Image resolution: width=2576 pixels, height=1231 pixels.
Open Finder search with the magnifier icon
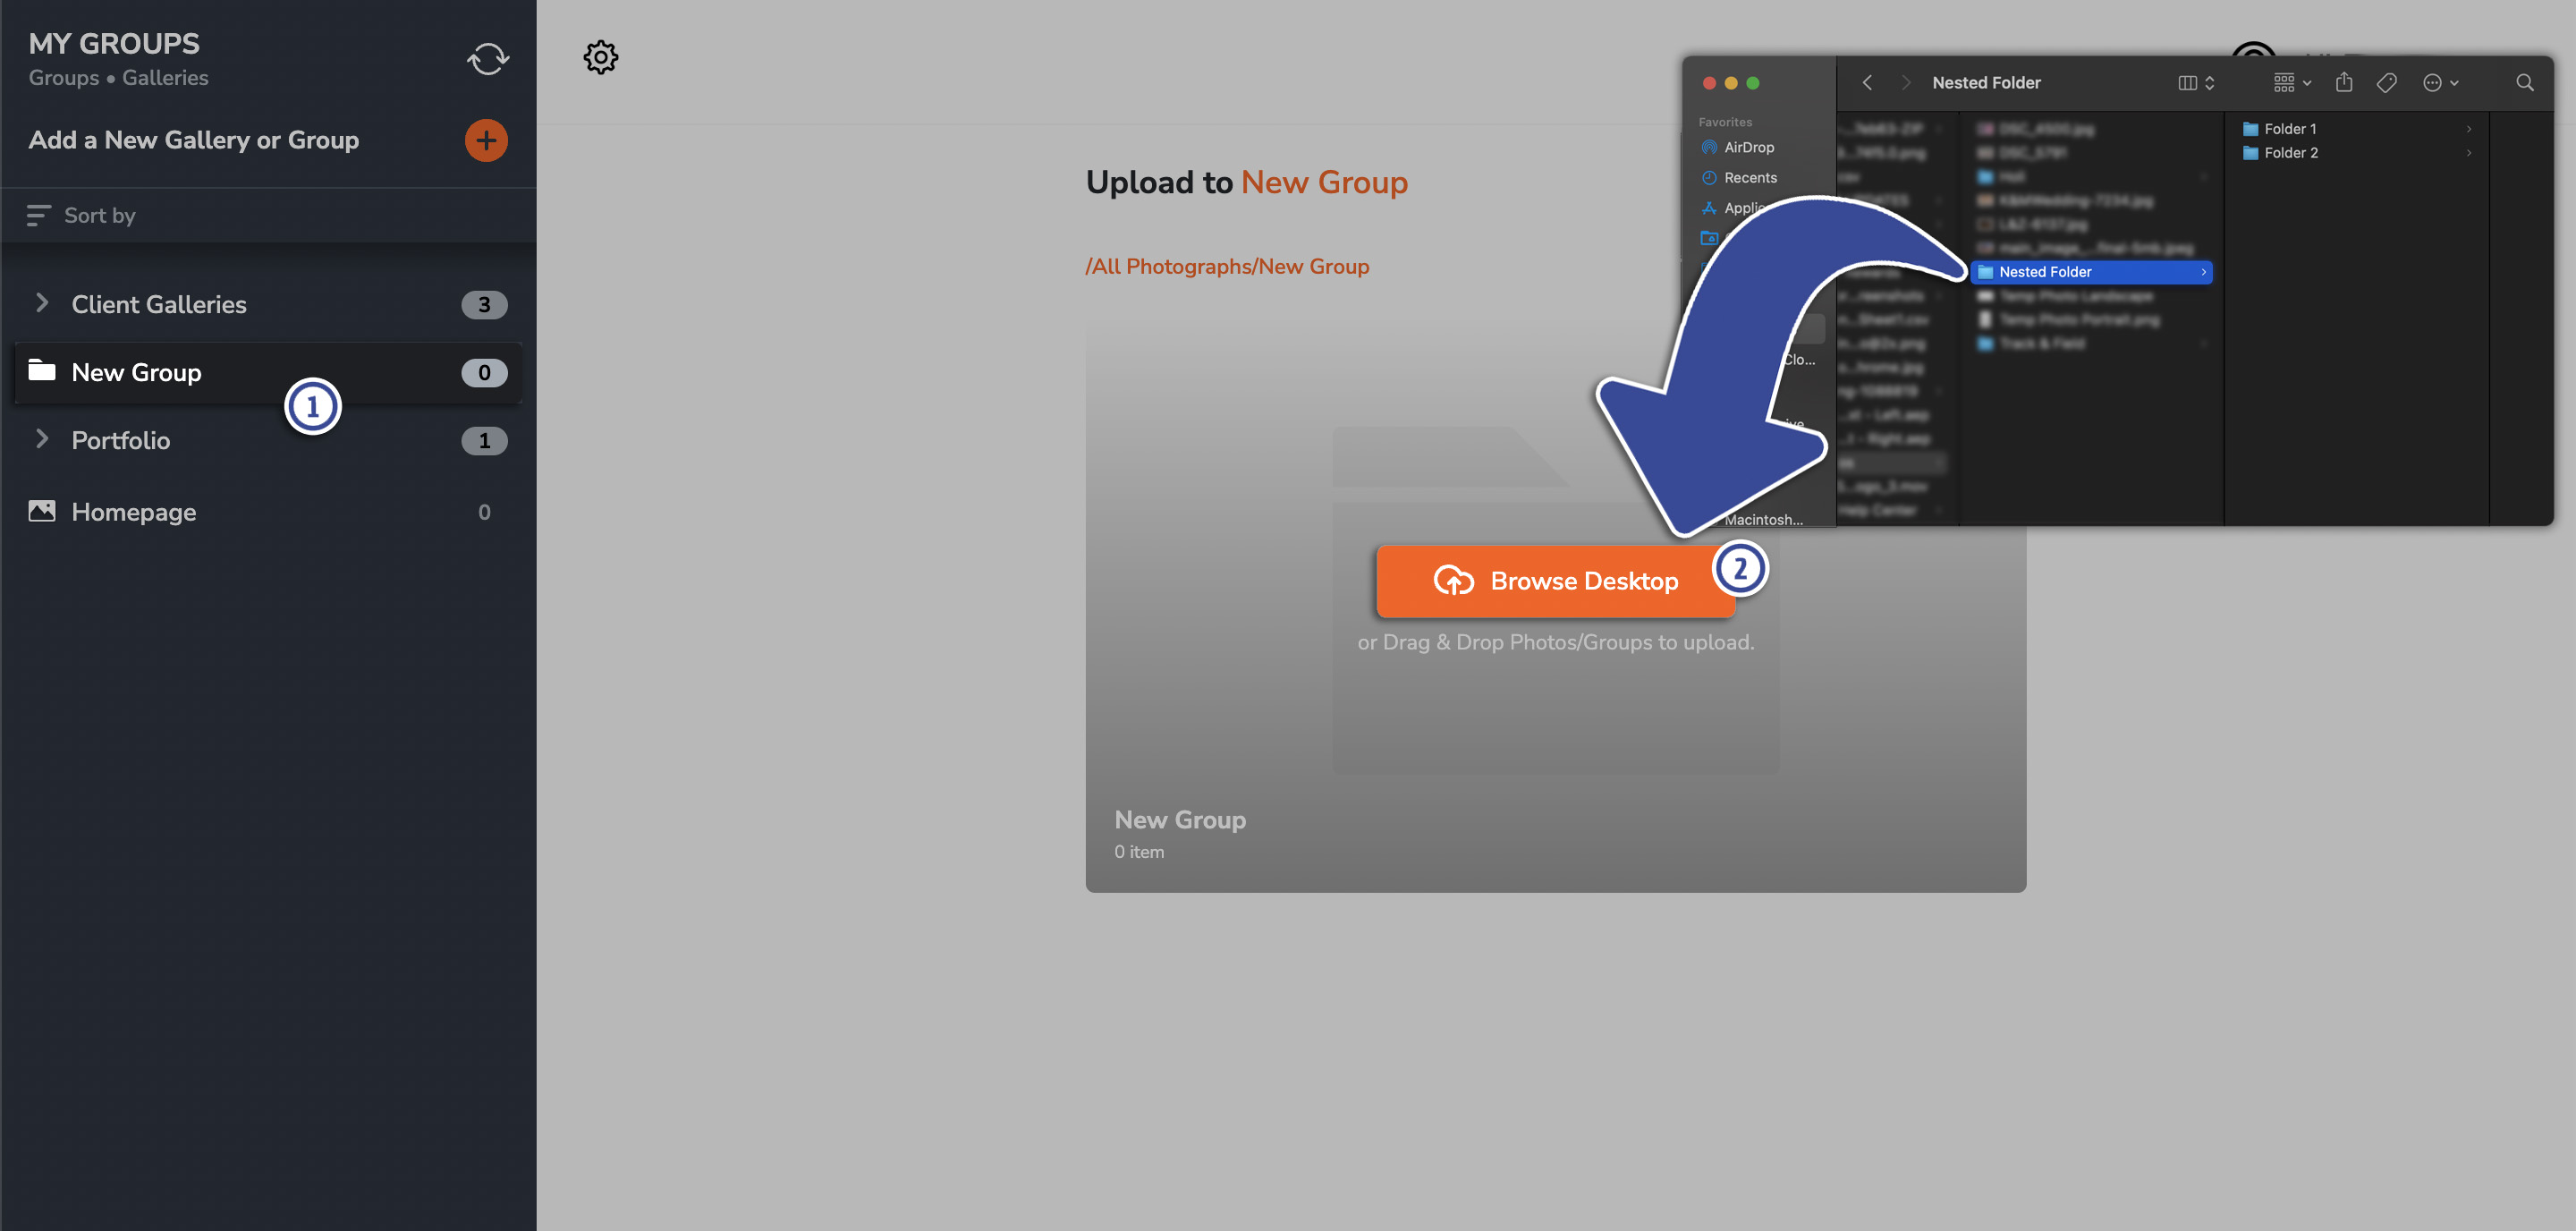[2525, 83]
